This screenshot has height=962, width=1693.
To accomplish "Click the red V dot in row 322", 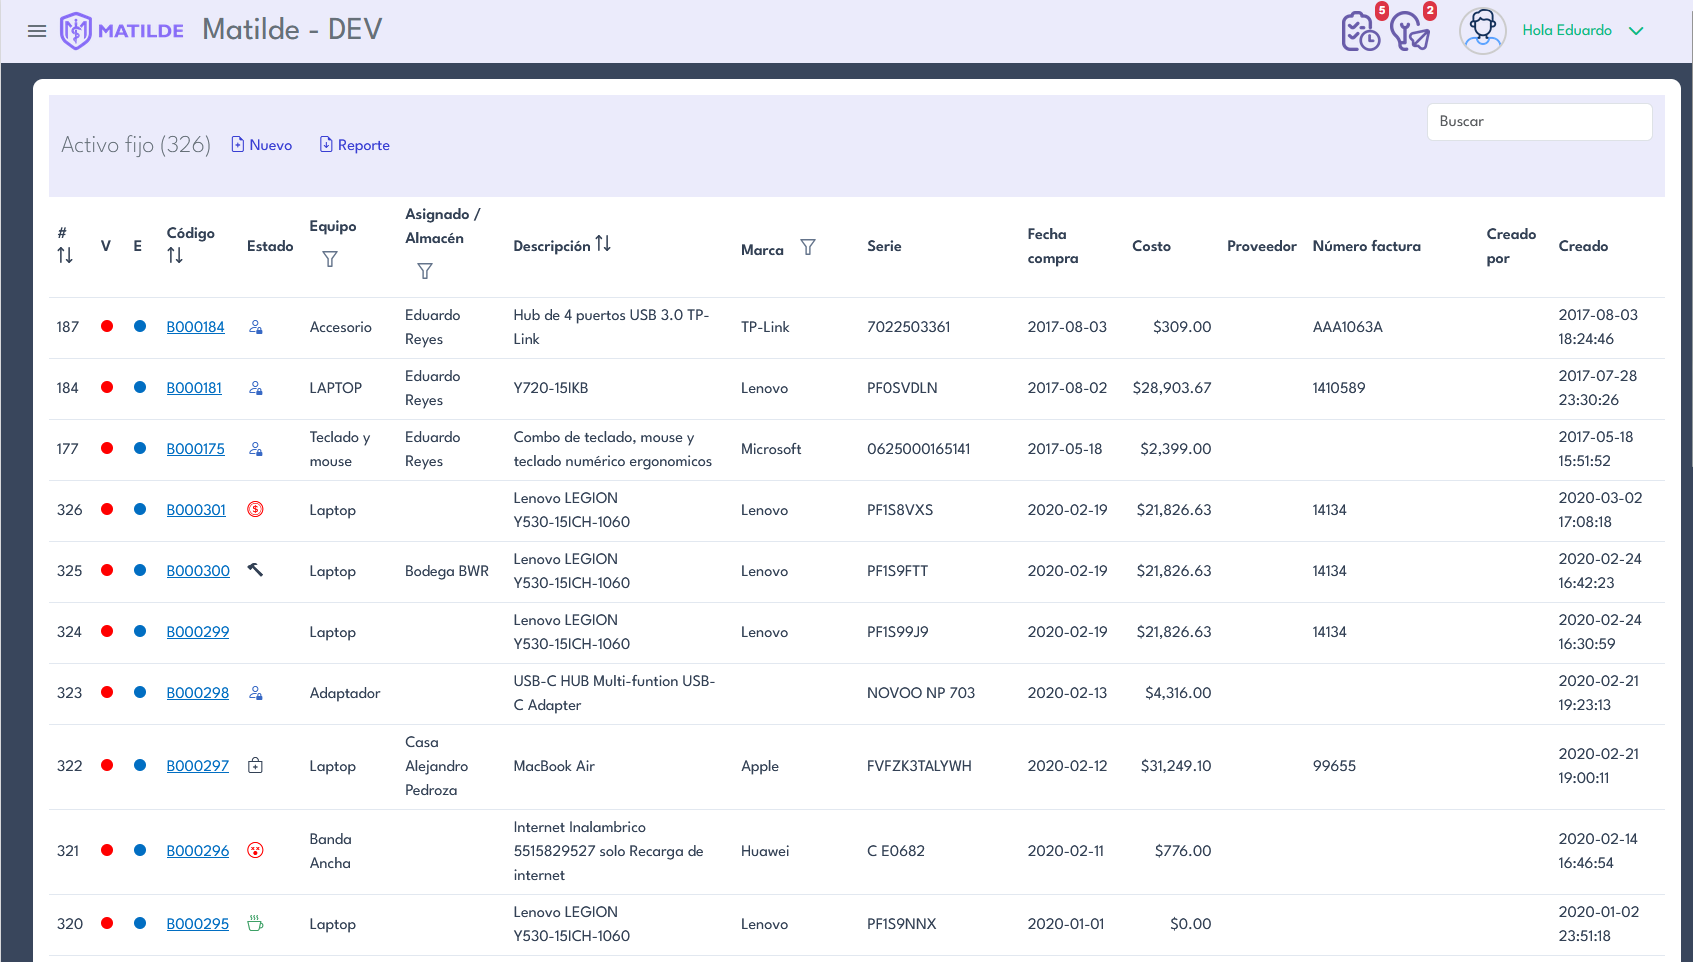I will click(107, 765).
